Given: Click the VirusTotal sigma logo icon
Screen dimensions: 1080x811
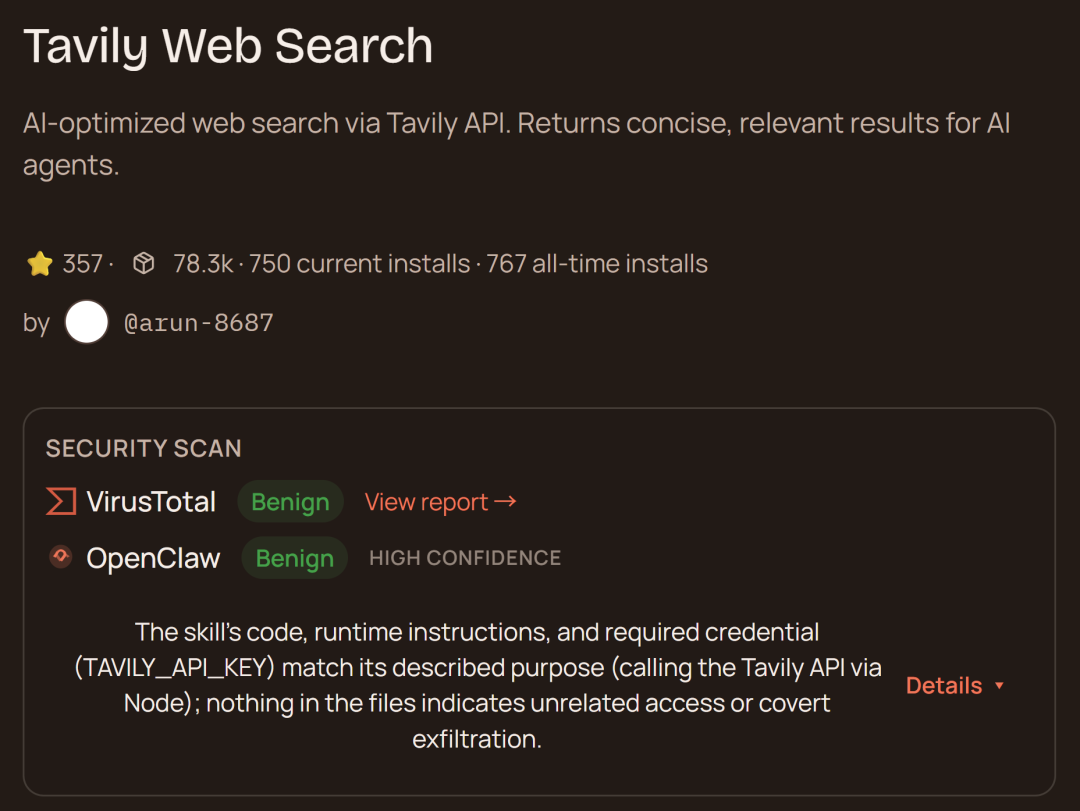Looking at the screenshot, I should tap(61, 501).
